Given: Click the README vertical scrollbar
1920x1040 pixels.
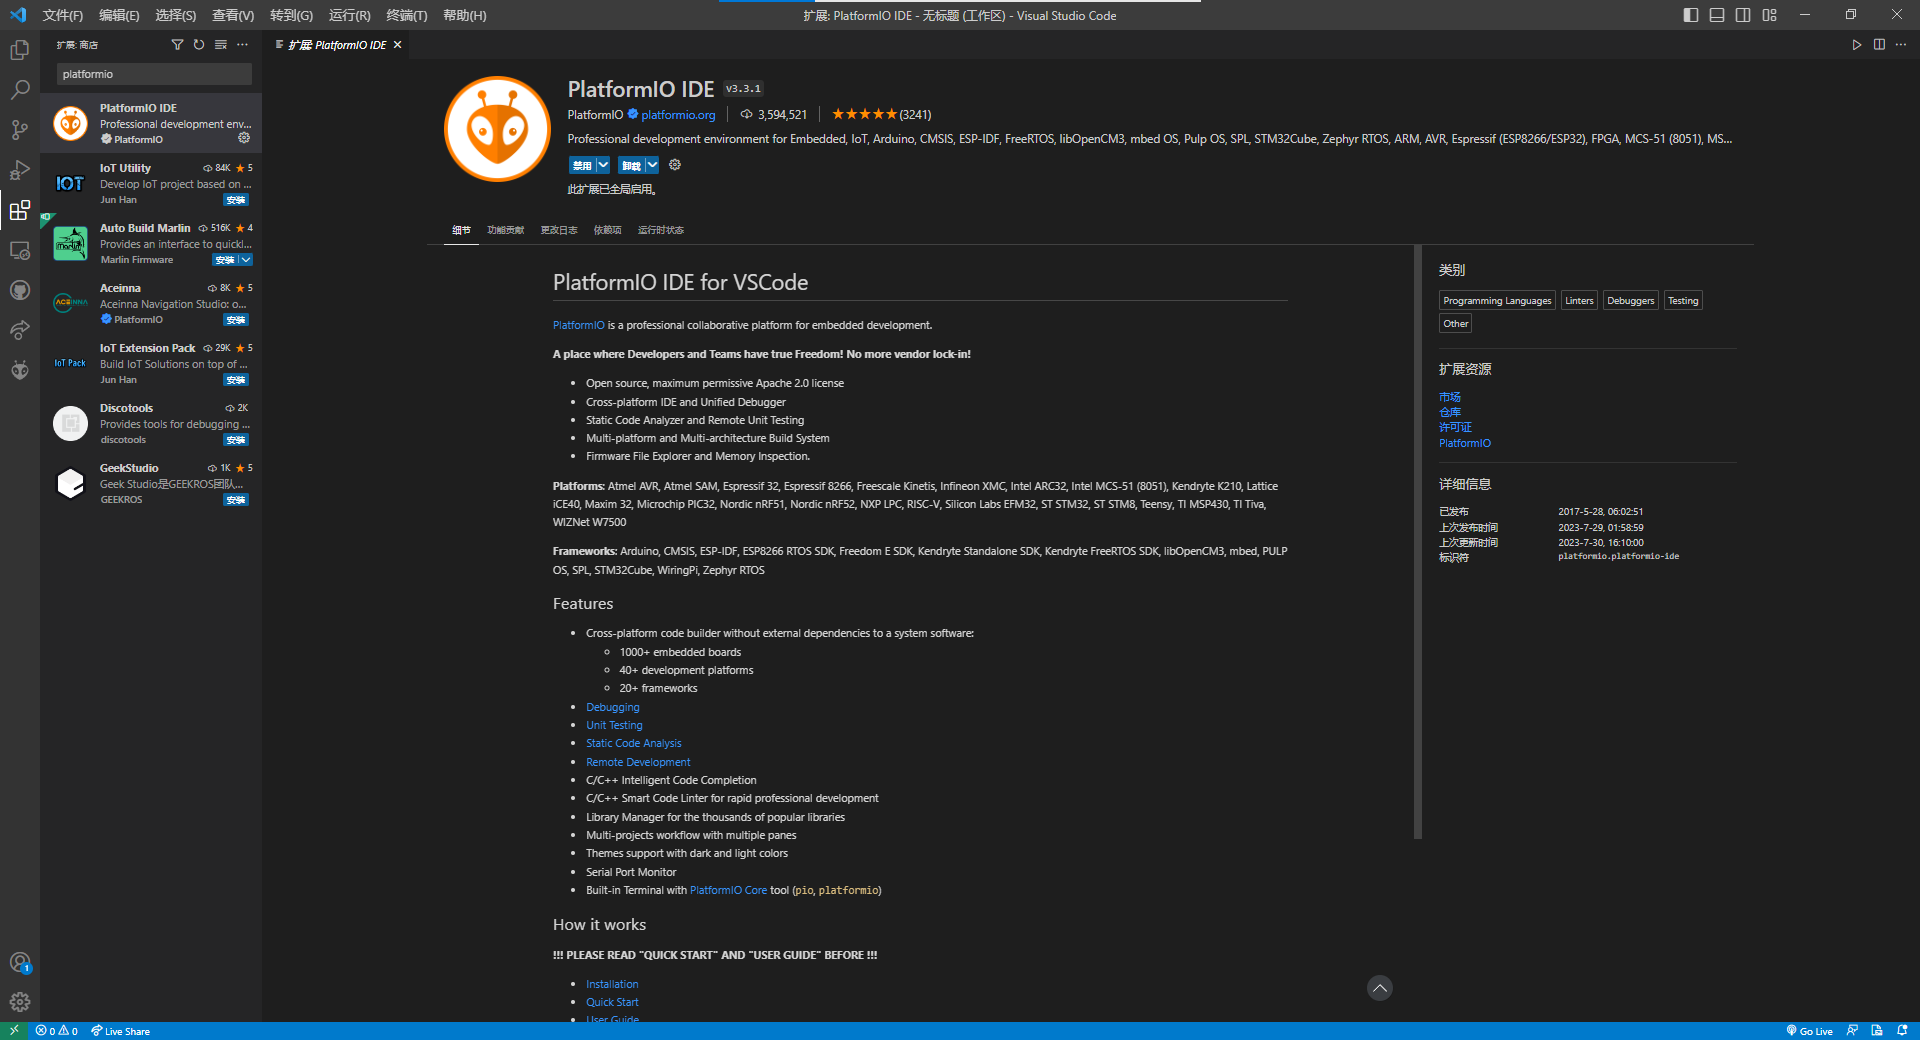Looking at the screenshot, I should (1418, 541).
